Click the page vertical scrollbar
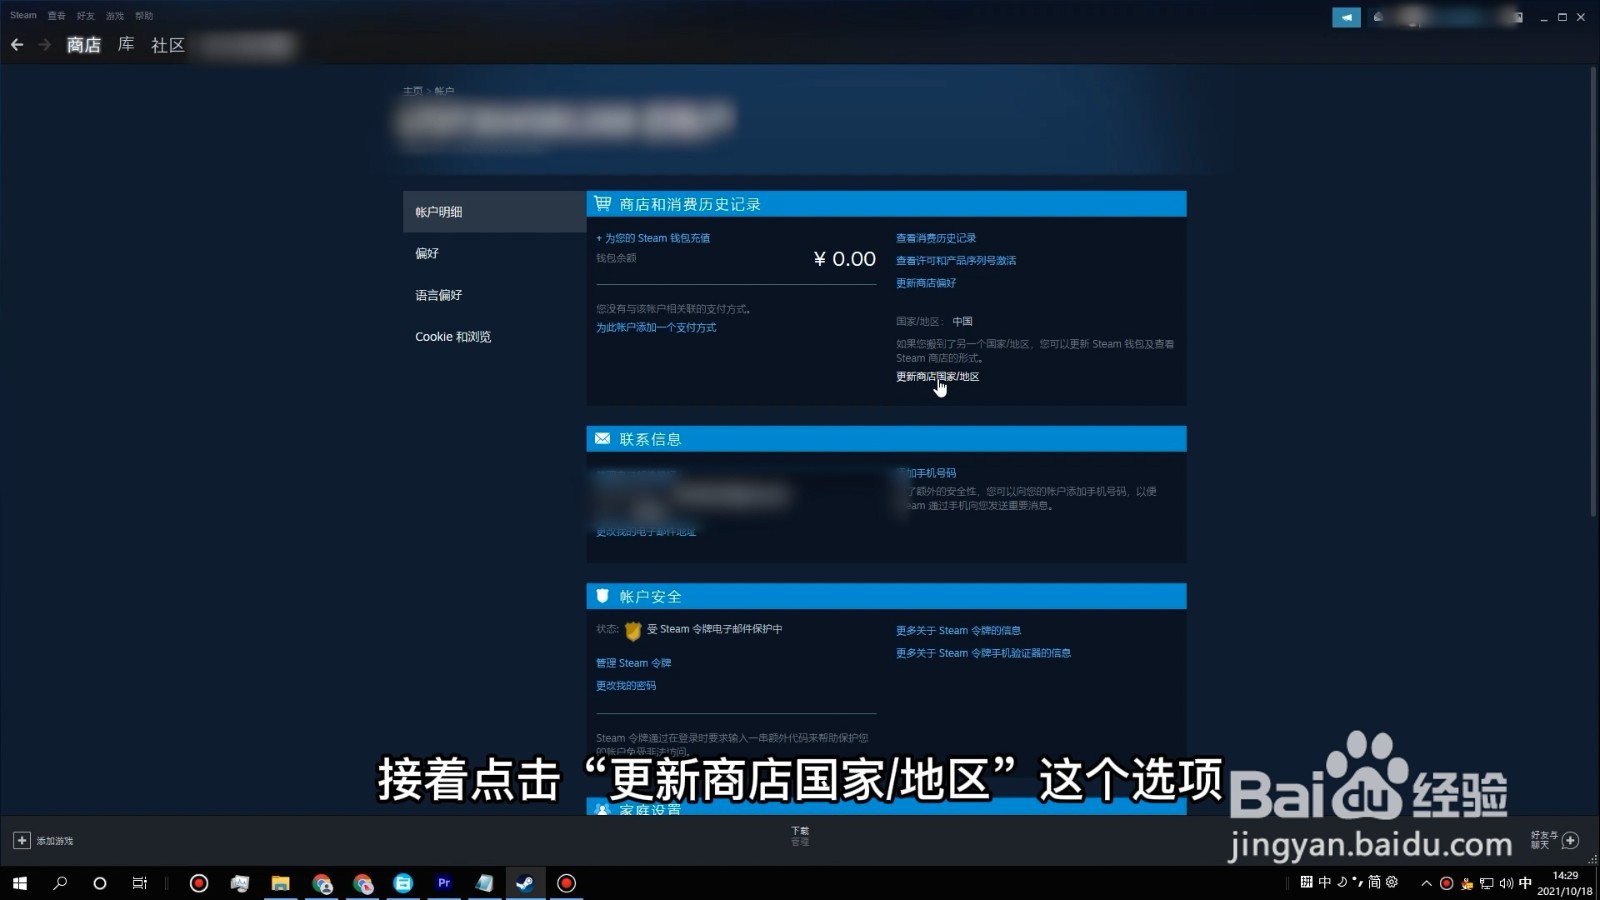Image resolution: width=1600 pixels, height=900 pixels. [1593, 292]
